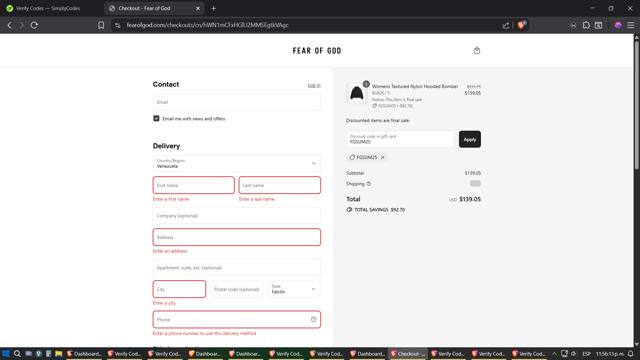640x360 pixels.
Task: Click the Log in link
Action: 314,85
